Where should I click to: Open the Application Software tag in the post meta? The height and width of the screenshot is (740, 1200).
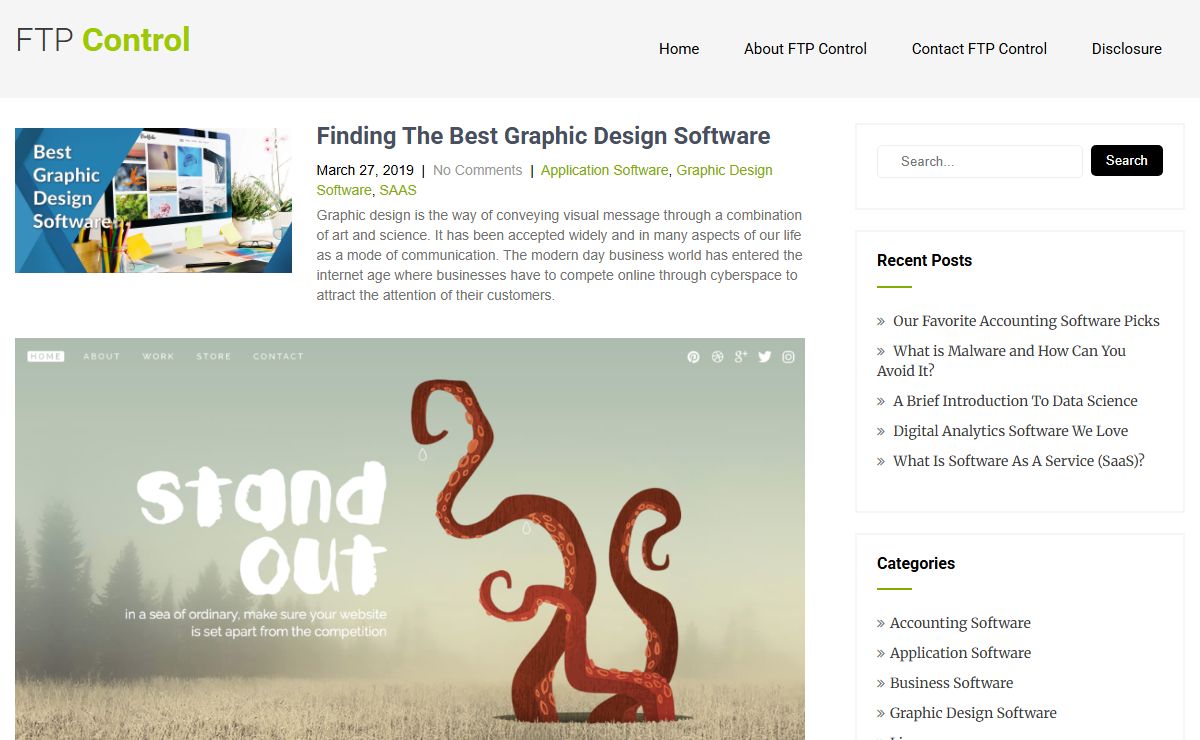[x=604, y=170]
